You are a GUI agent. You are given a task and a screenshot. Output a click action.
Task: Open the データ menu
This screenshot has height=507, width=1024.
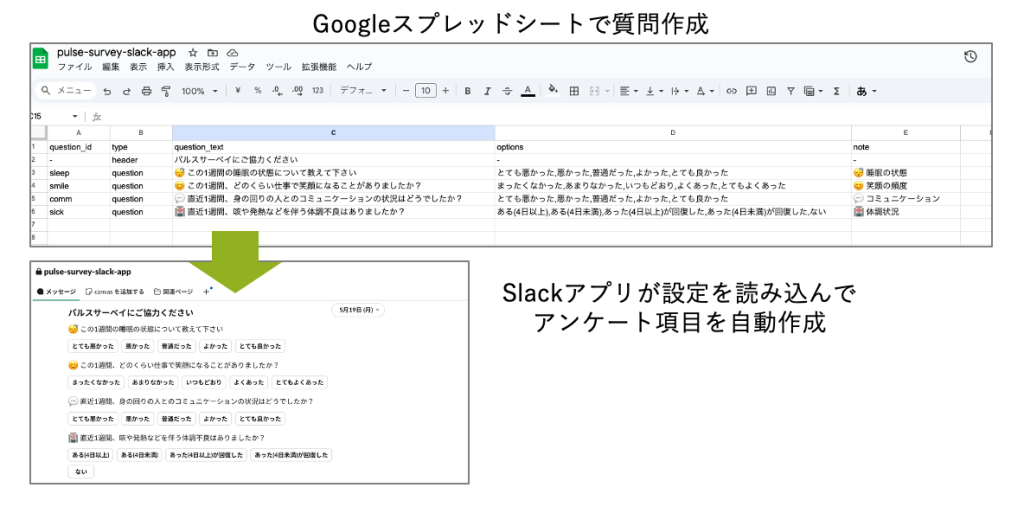click(242, 67)
